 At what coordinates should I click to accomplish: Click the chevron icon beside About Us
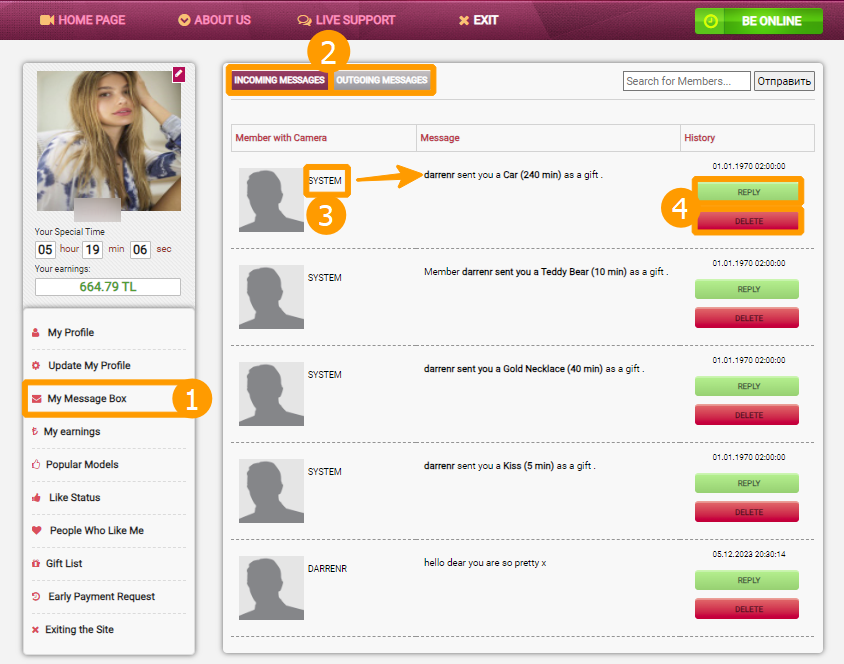[183, 20]
